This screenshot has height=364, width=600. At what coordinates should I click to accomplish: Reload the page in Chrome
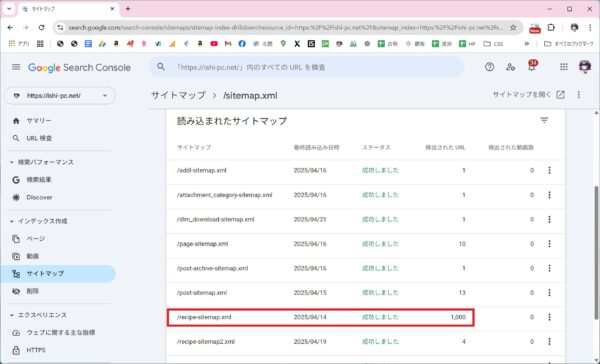(41, 28)
